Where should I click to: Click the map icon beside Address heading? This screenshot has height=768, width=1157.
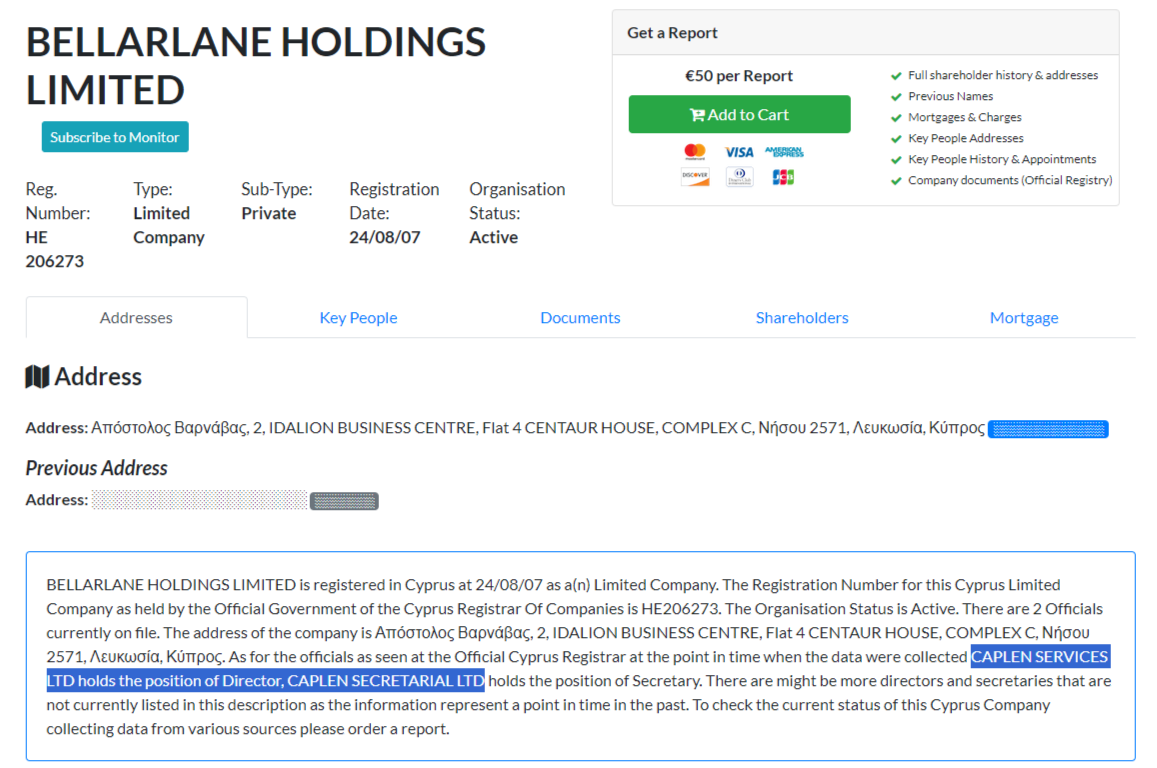tap(37, 377)
